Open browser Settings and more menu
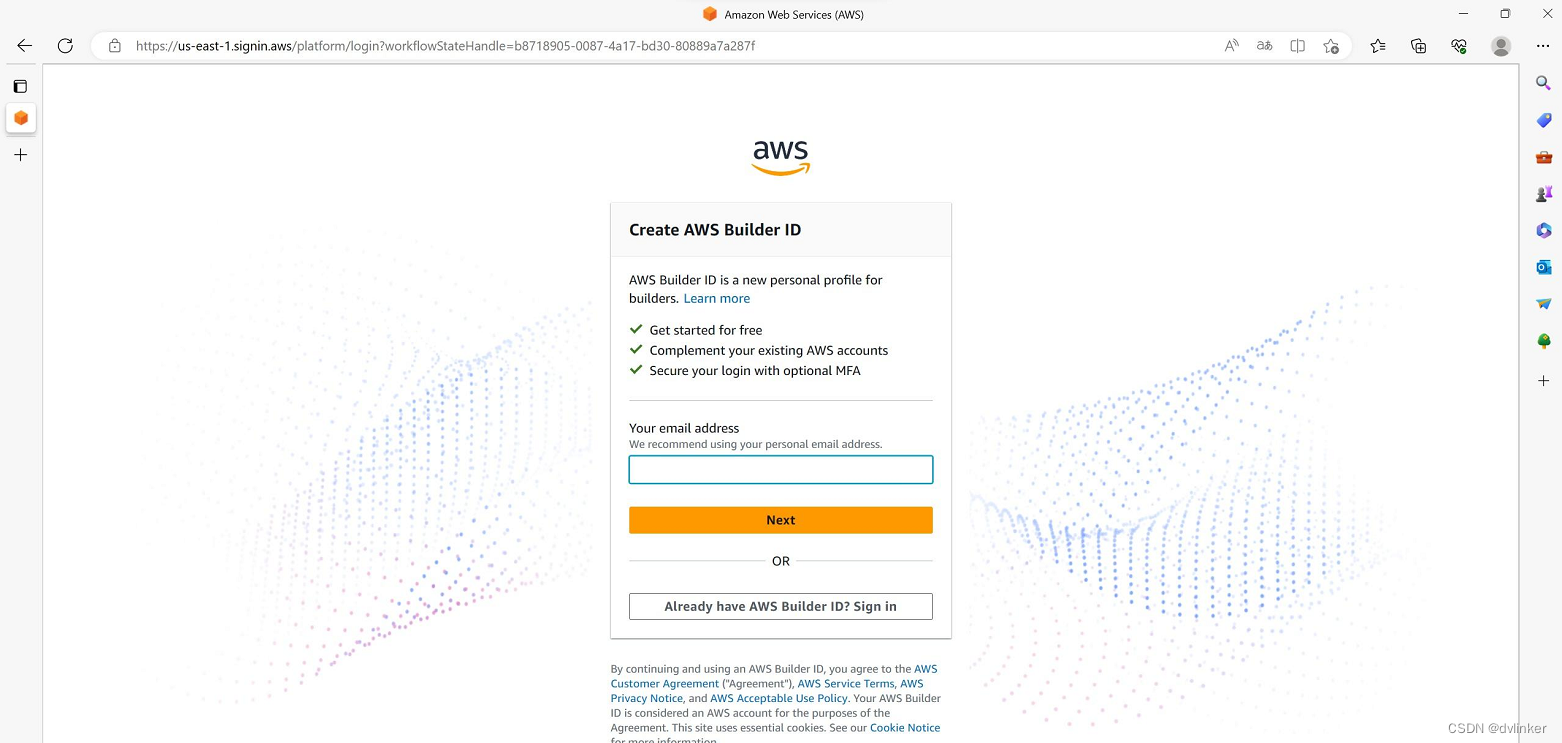The height and width of the screenshot is (743, 1562). pos(1542,46)
